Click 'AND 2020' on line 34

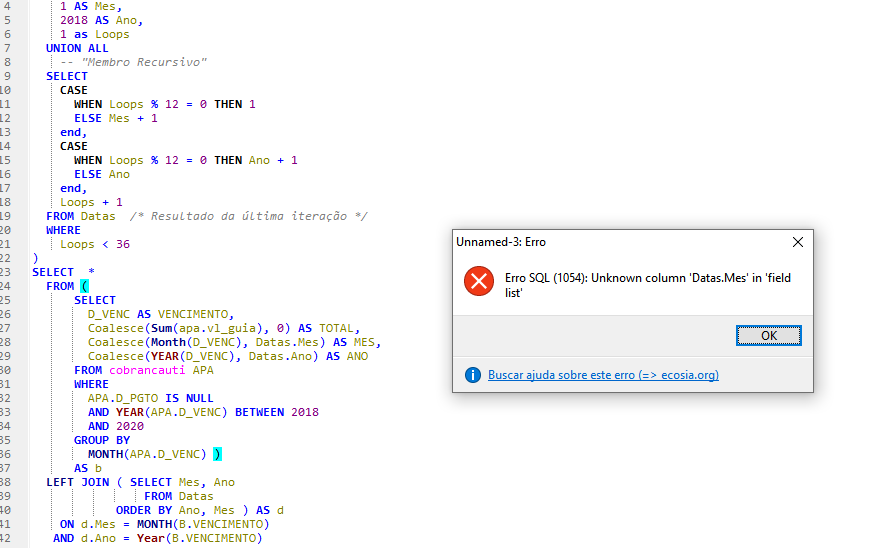click(x=115, y=426)
